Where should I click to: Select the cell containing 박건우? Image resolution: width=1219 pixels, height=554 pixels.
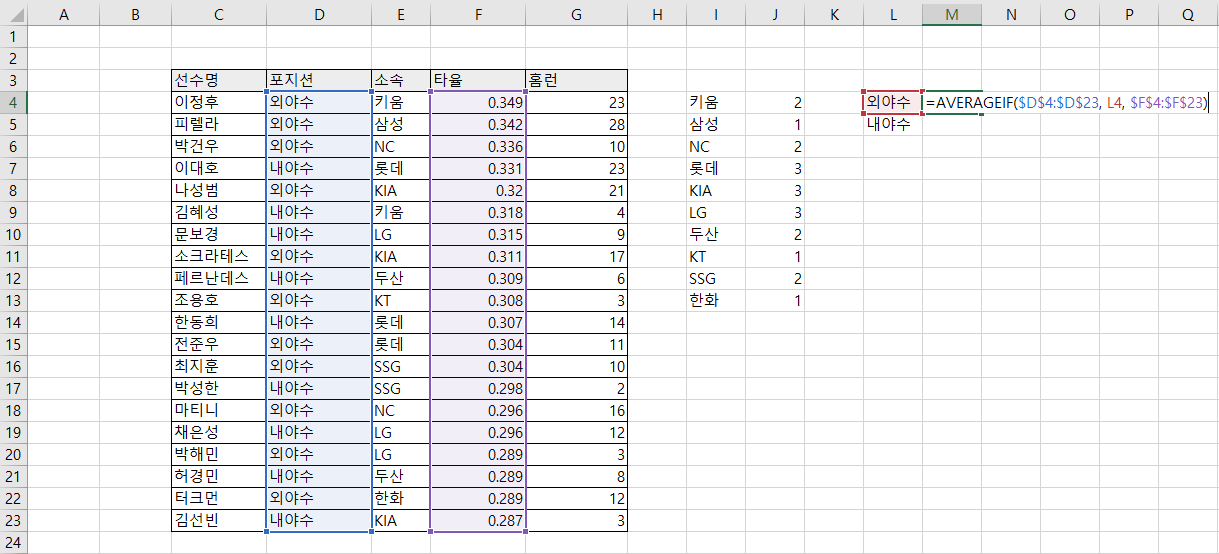click(218, 146)
